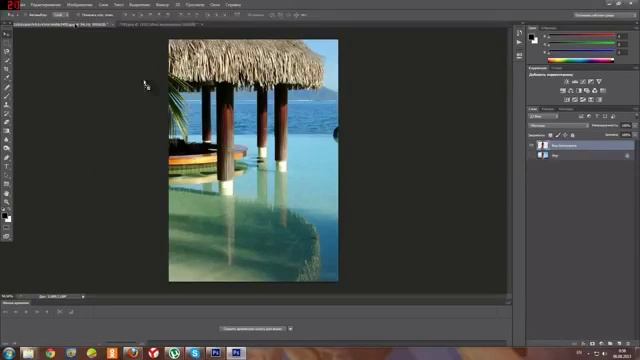Select the Crop tool

(7, 69)
